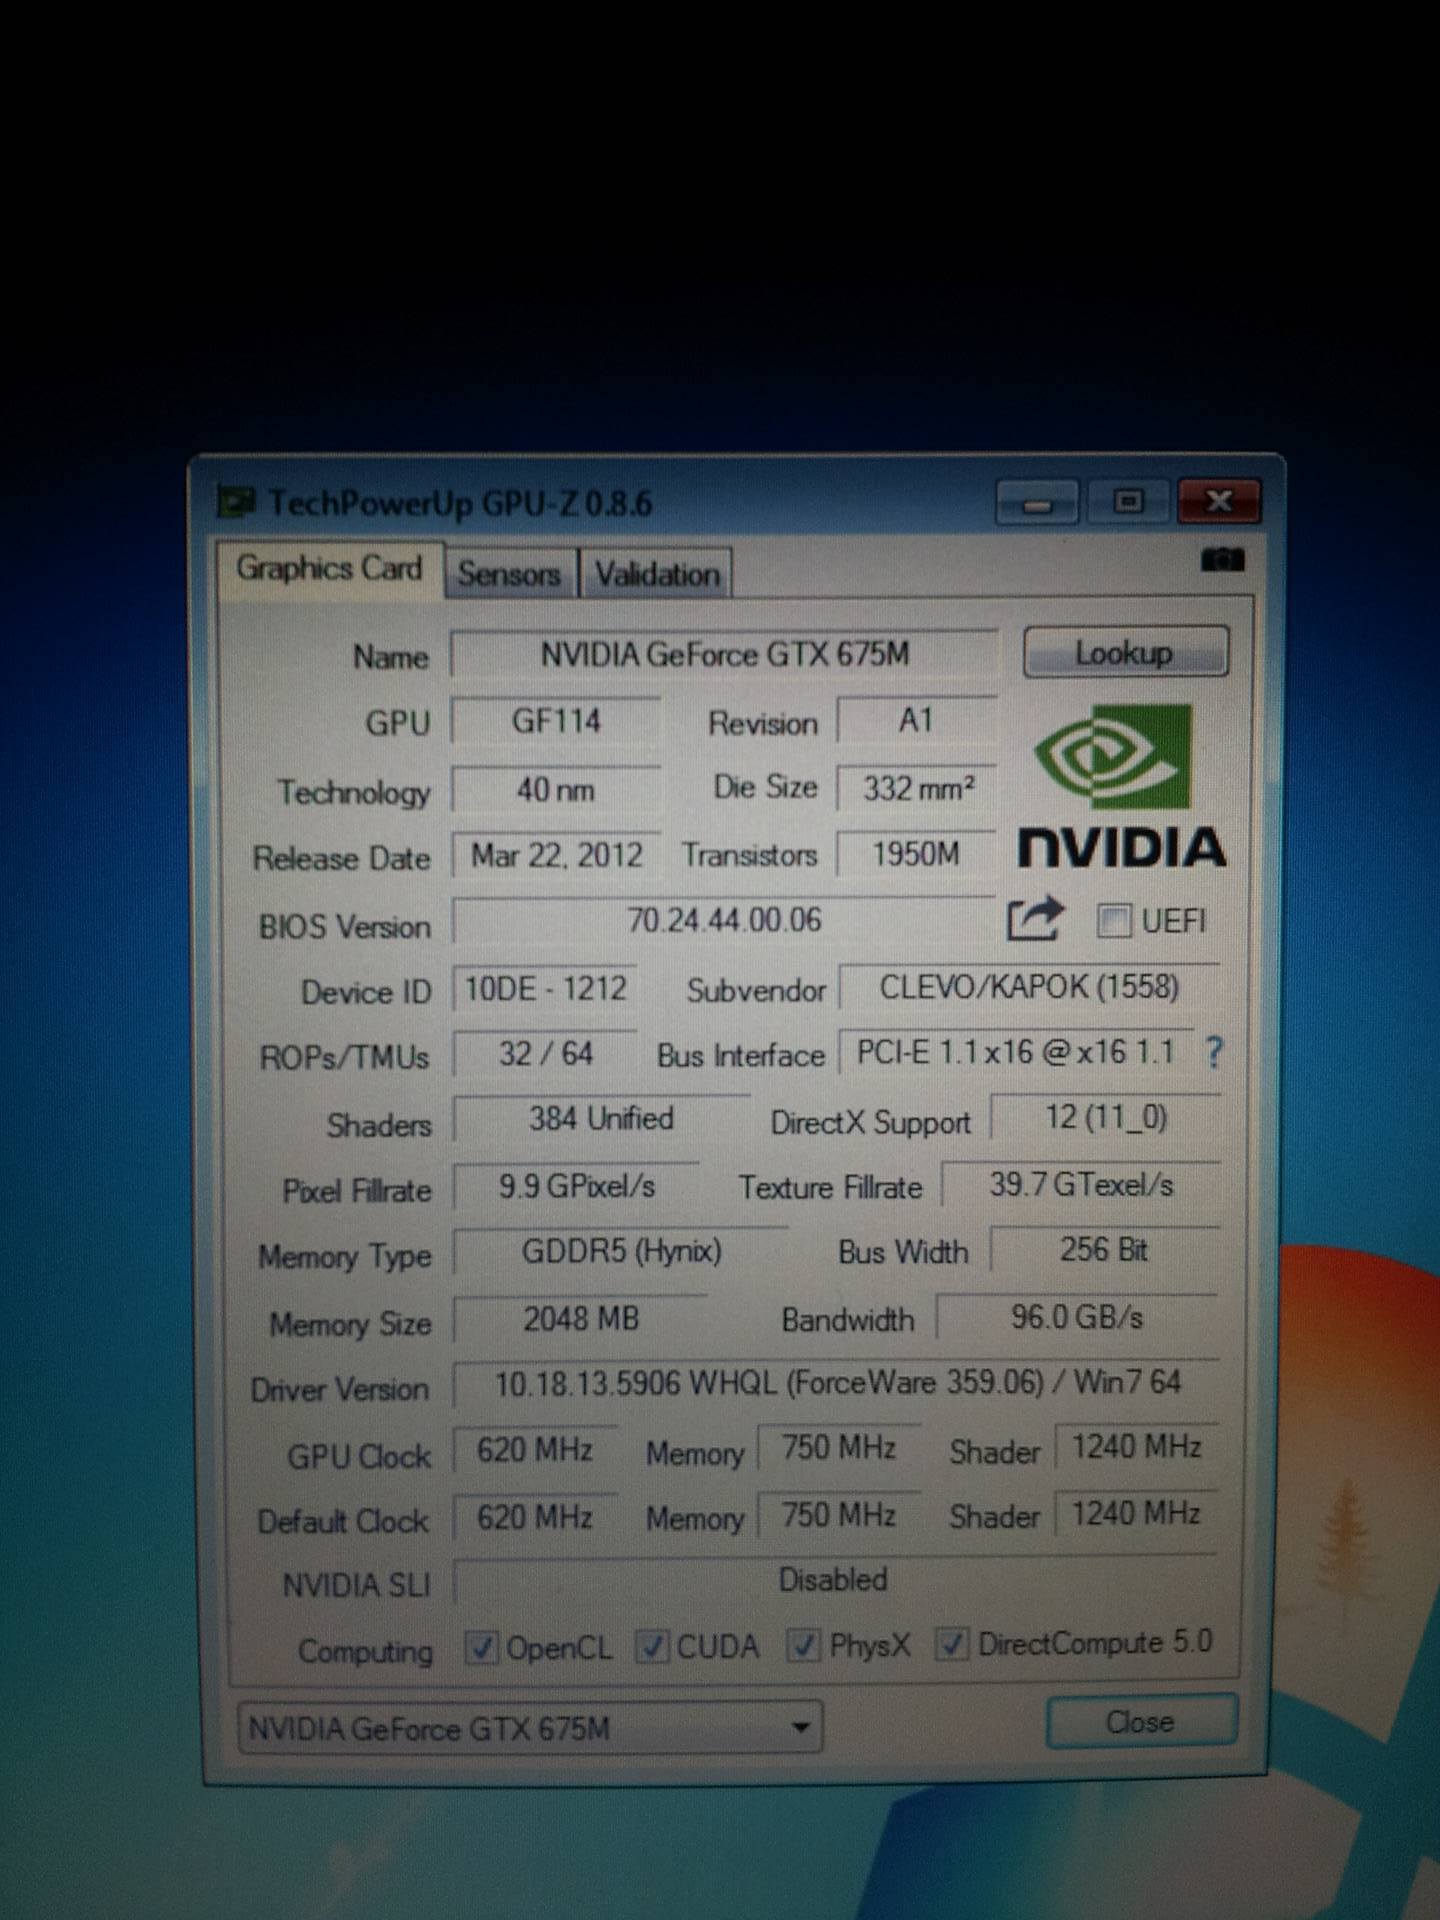The height and width of the screenshot is (1920, 1440).
Task: Click DirectX Support field 12 (11_0)
Action: tap(1105, 1117)
